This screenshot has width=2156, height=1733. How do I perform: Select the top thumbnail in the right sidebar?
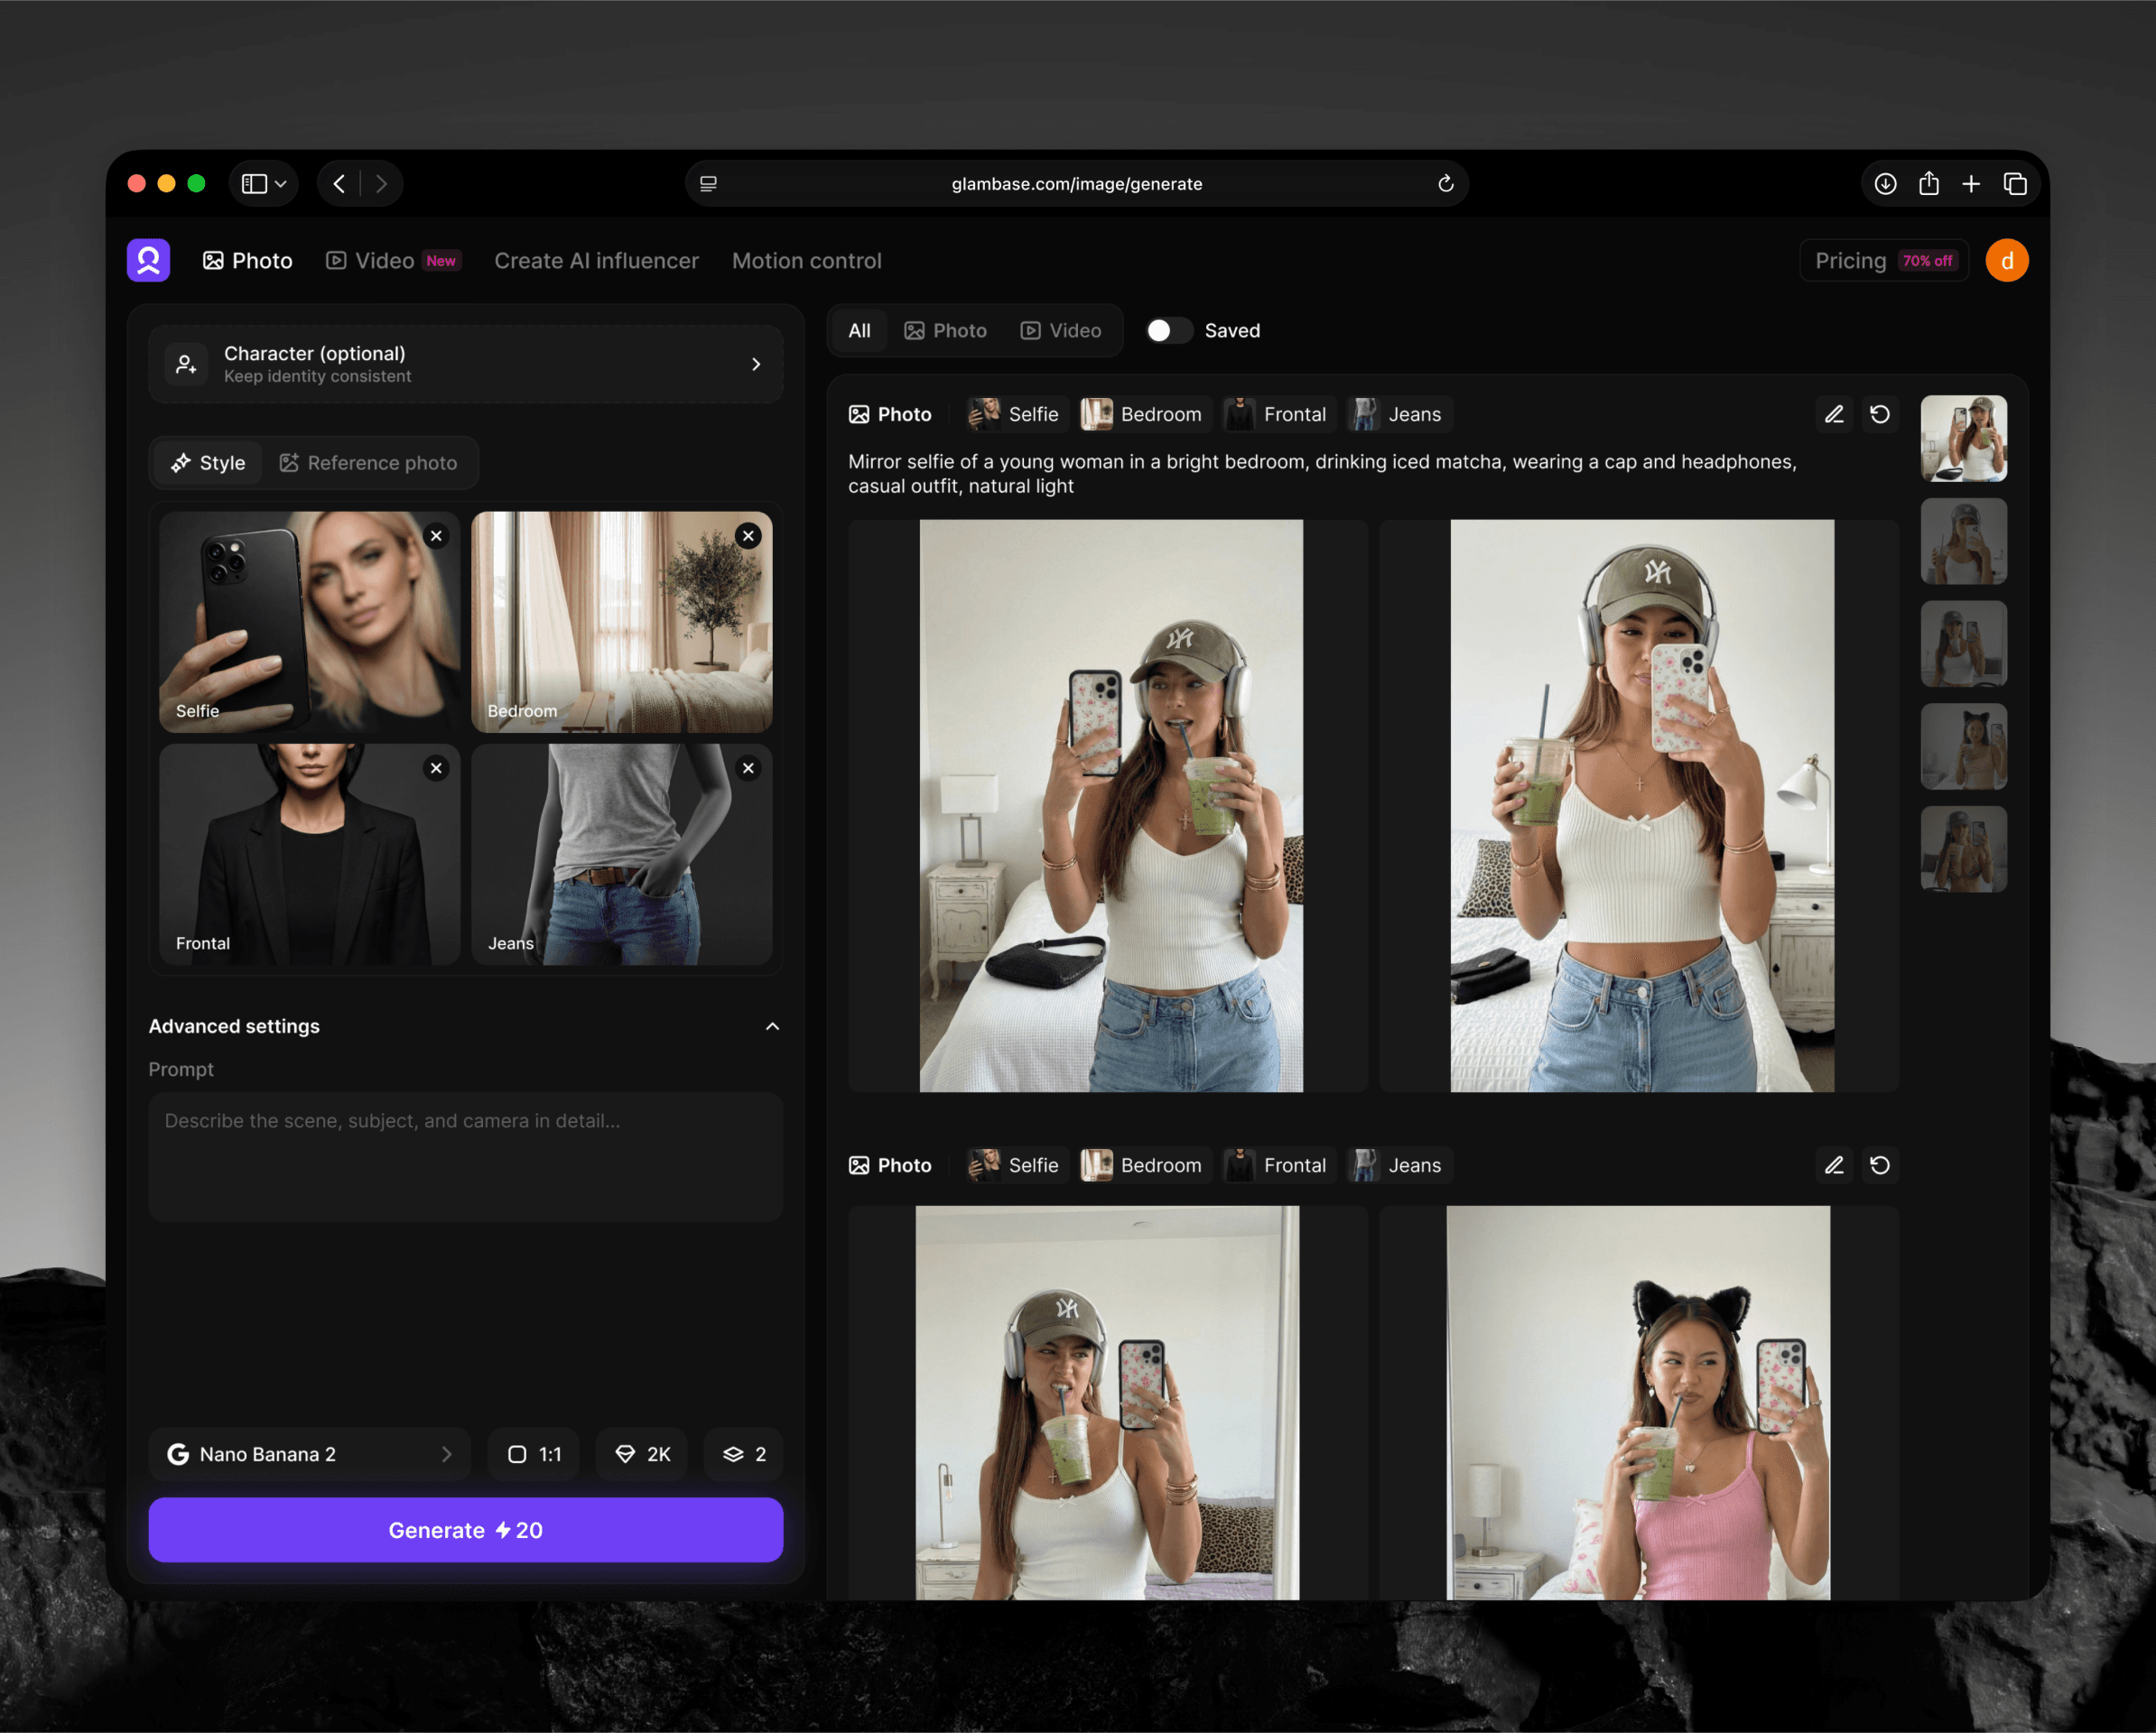pos(1963,438)
